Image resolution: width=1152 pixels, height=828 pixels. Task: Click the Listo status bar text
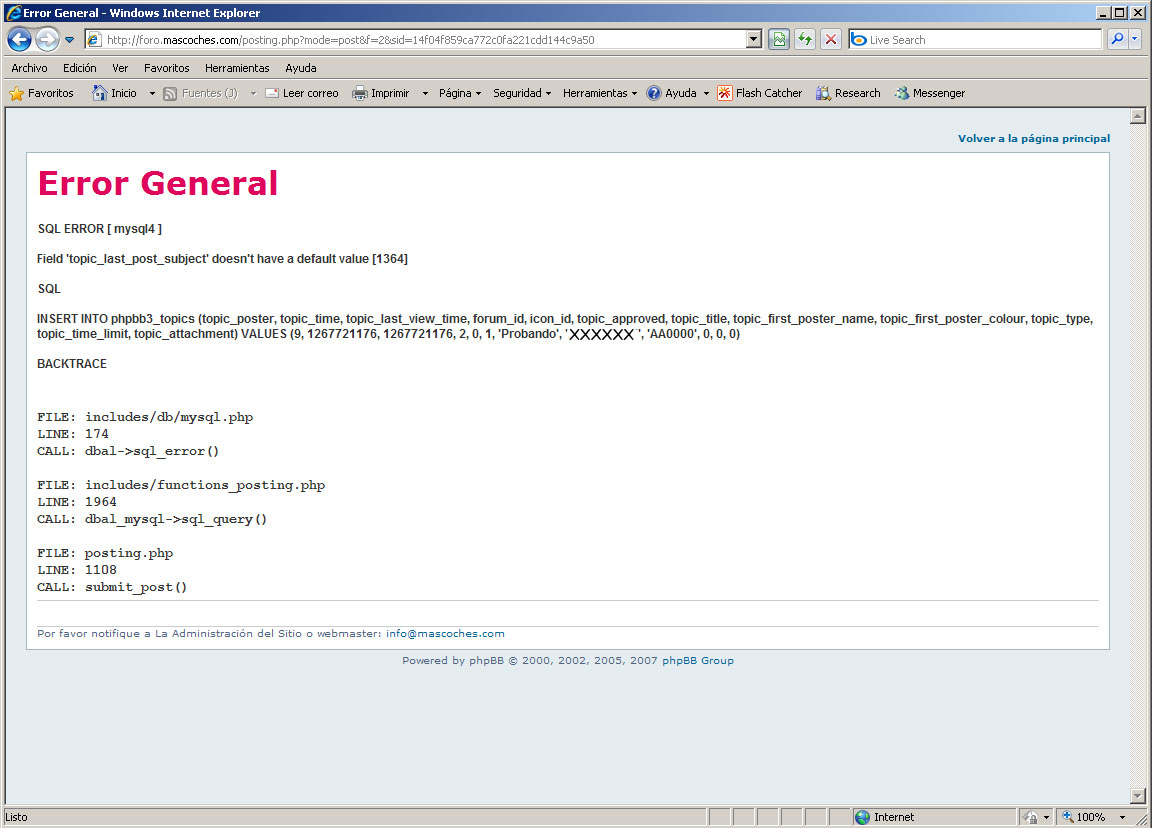16,817
